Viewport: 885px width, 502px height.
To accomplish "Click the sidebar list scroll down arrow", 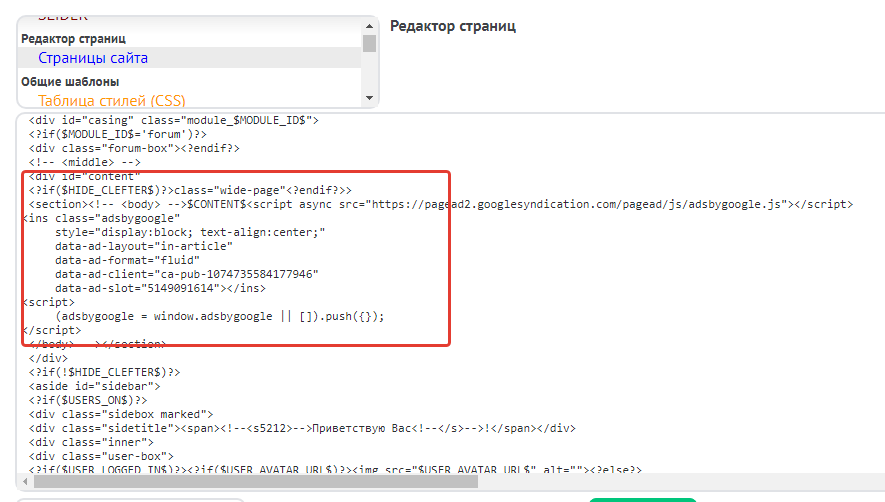I will [369, 98].
